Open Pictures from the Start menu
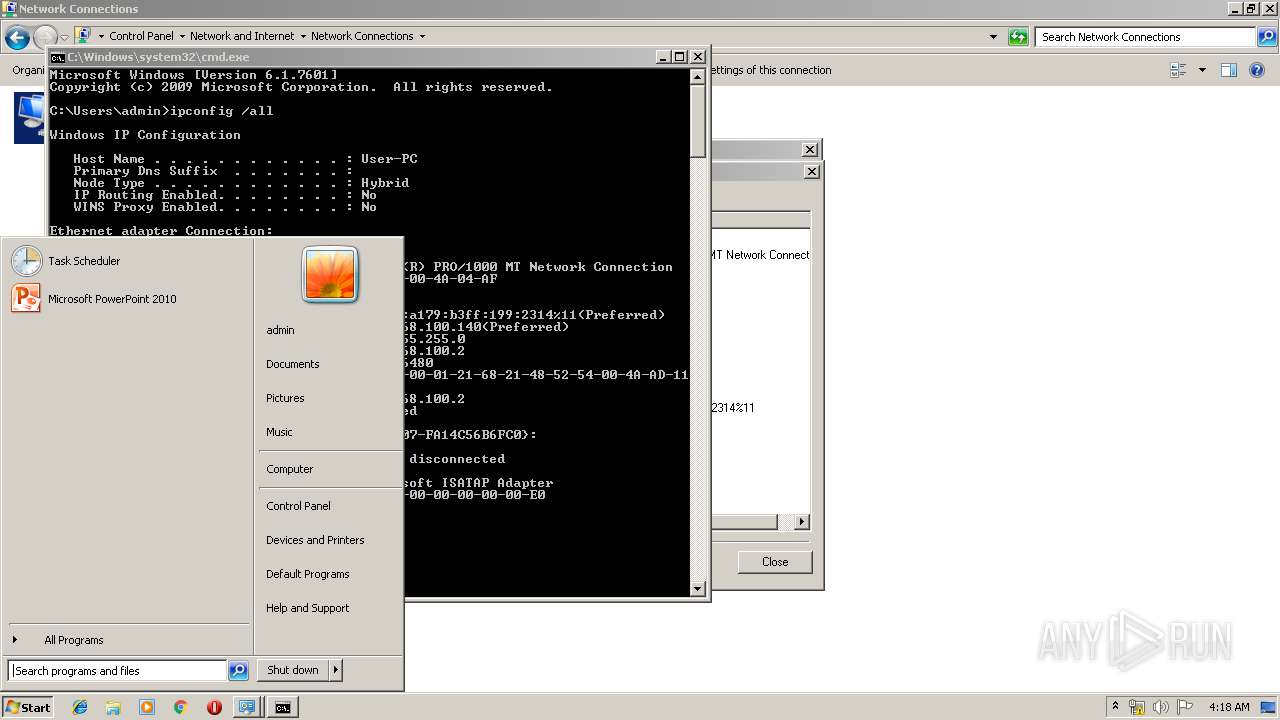 click(285, 398)
